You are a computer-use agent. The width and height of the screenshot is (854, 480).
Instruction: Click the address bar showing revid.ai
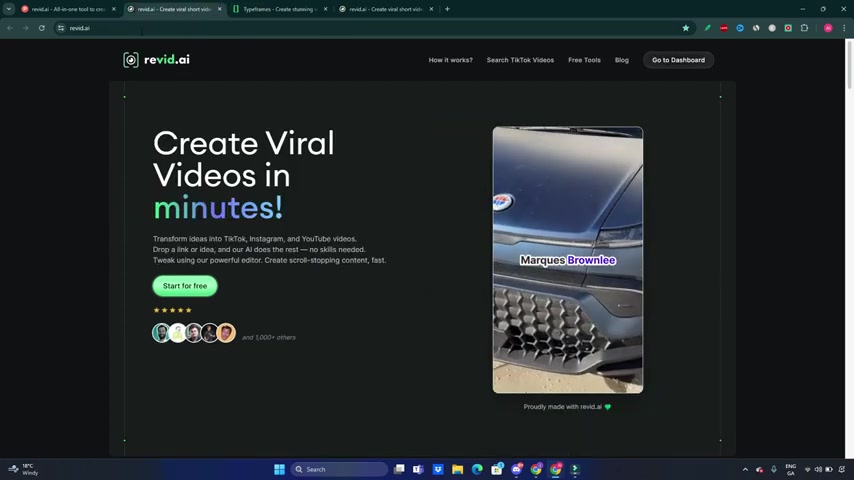[374, 28]
